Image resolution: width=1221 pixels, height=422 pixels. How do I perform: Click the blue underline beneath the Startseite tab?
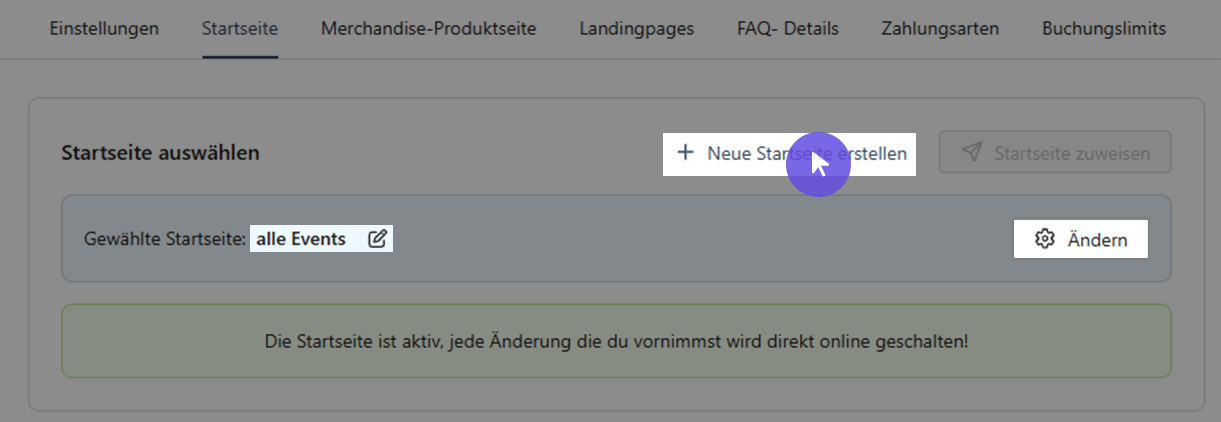click(240, 56)
